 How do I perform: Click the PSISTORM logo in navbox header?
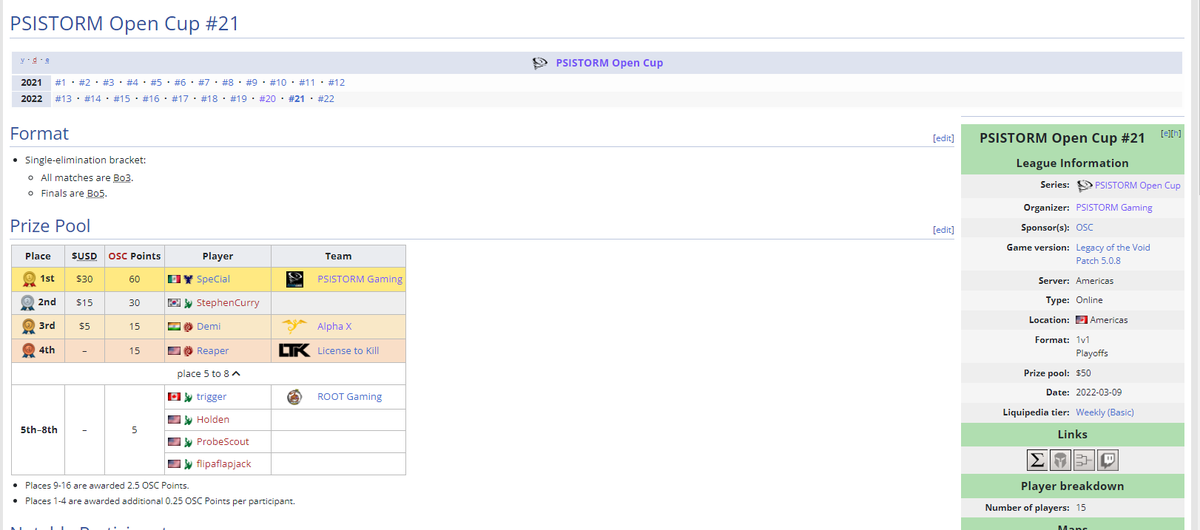pos(540,63)
